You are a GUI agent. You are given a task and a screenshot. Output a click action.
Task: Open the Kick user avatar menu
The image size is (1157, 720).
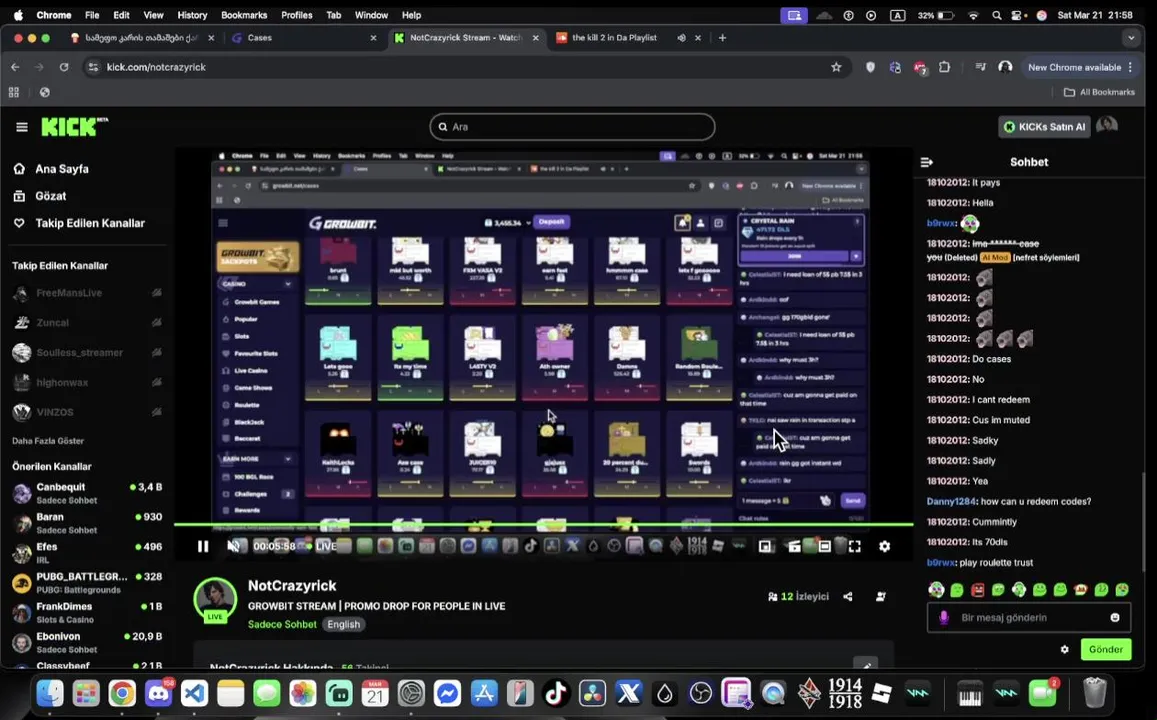pyautogui.click(x=1107, y=126)
